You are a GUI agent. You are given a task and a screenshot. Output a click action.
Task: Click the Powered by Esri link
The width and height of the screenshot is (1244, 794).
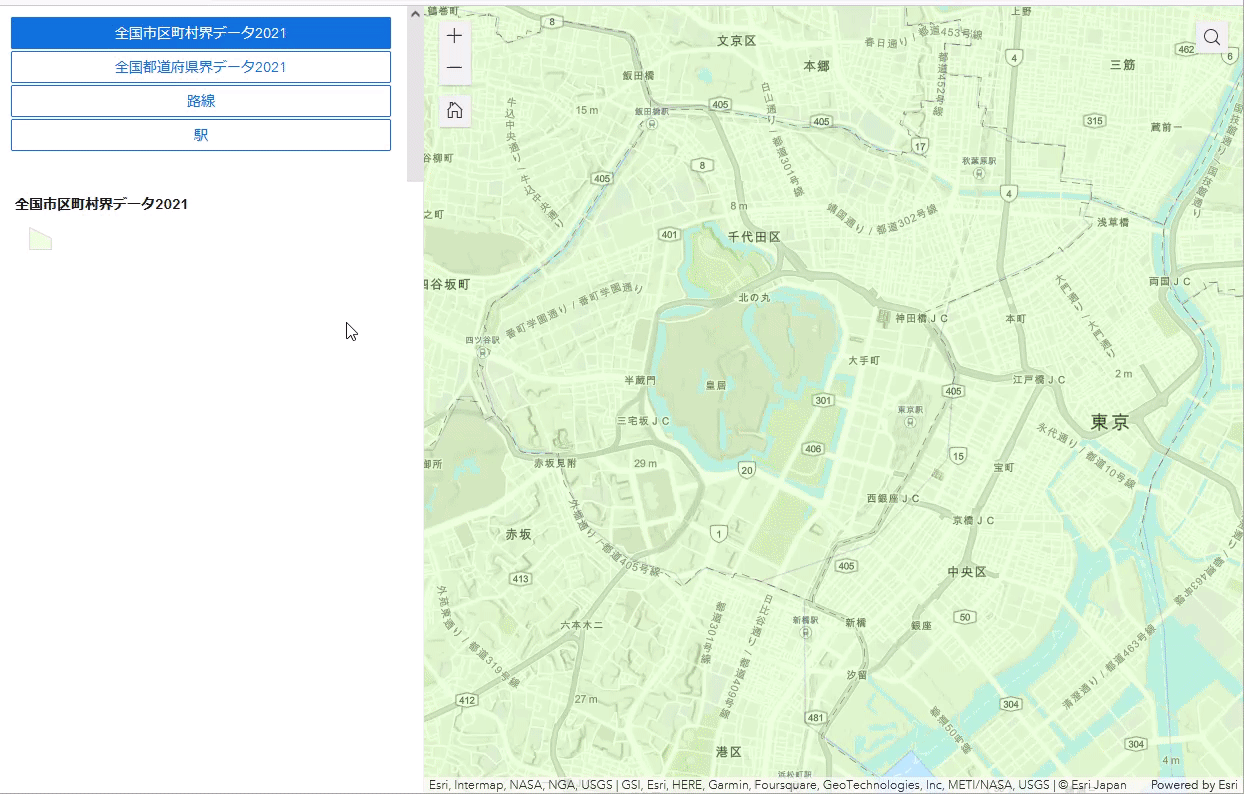pyautogui.click(x=1194, y=785)
